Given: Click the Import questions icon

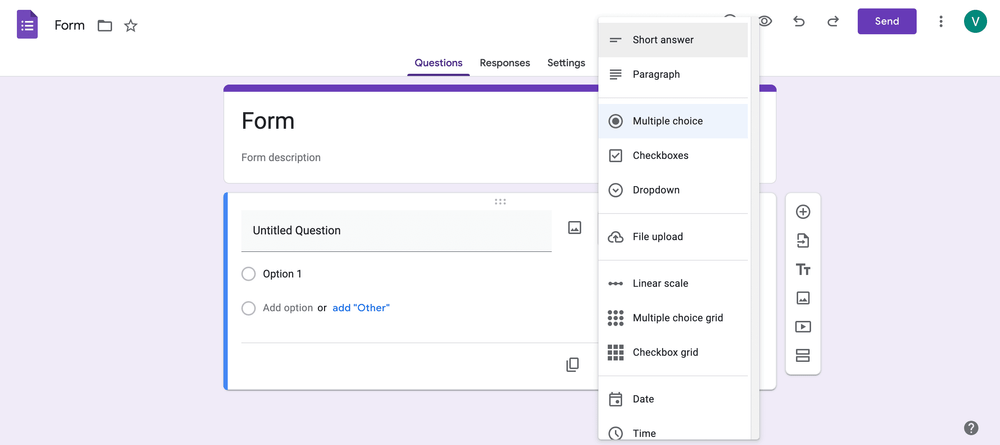Looking at the screenshot, I should tap(803, 240).
